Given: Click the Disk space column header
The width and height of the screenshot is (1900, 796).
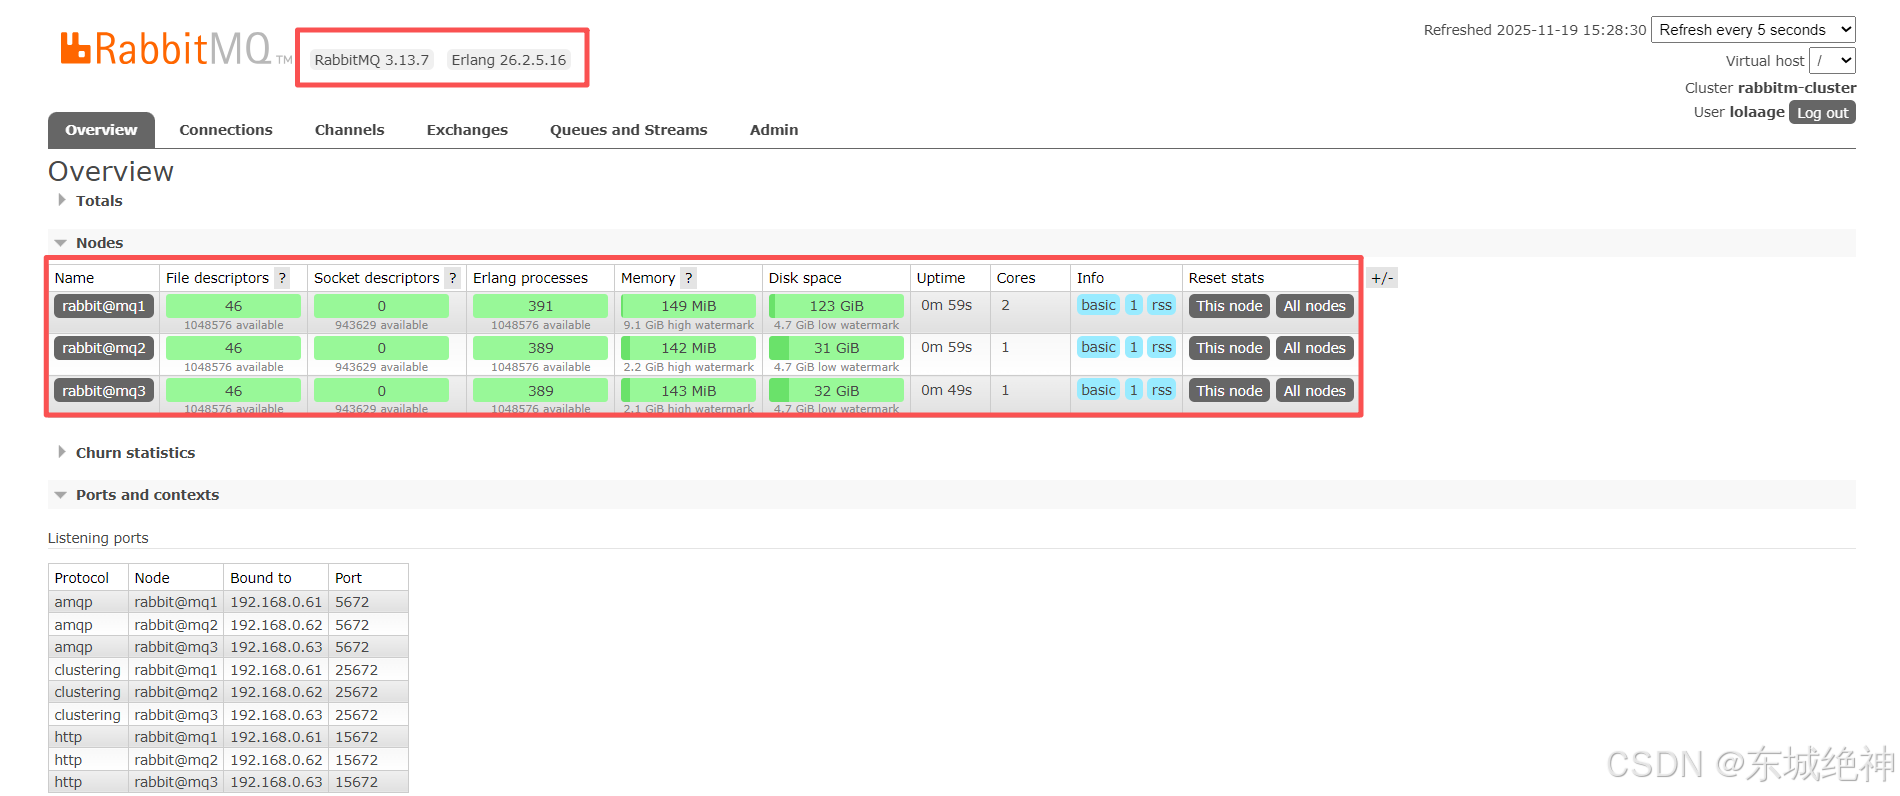Looking at the screenshot, I should (805, 278).
